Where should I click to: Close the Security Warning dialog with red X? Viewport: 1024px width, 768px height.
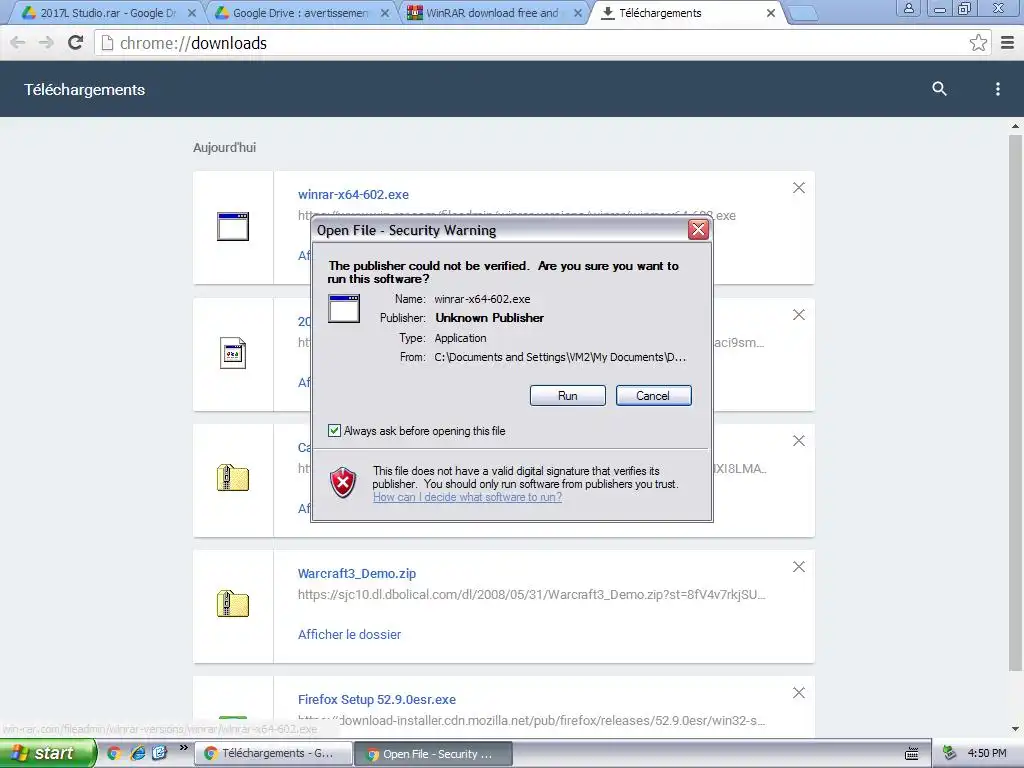click(698, 230)
